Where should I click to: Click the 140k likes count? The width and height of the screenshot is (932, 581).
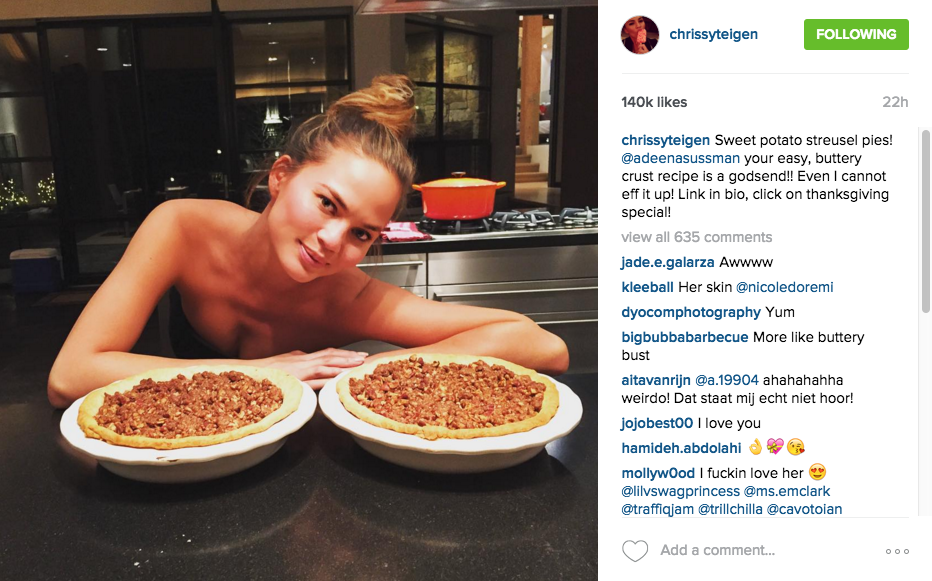(x=654, y=102)
